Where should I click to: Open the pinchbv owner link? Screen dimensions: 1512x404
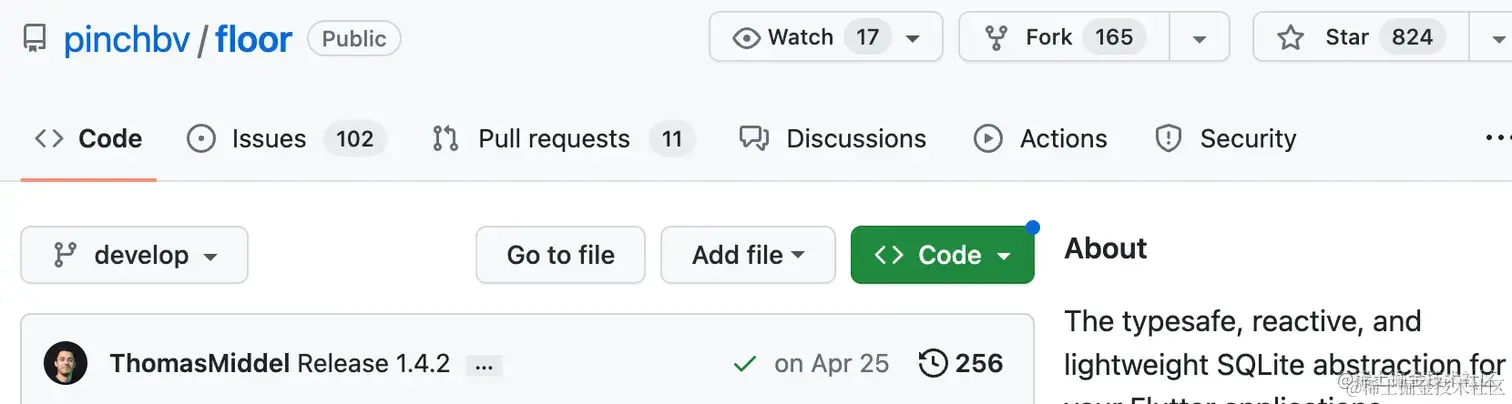(x=126, y=39)
